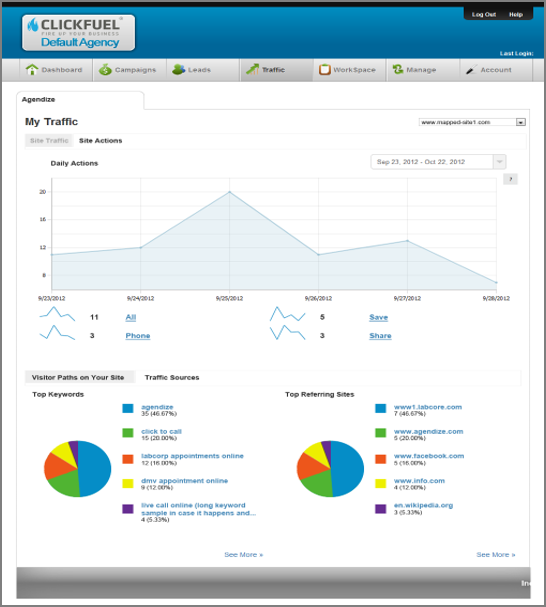Click the sparkline beside the Save count
The image size is (546, 607).
[287, 314]
